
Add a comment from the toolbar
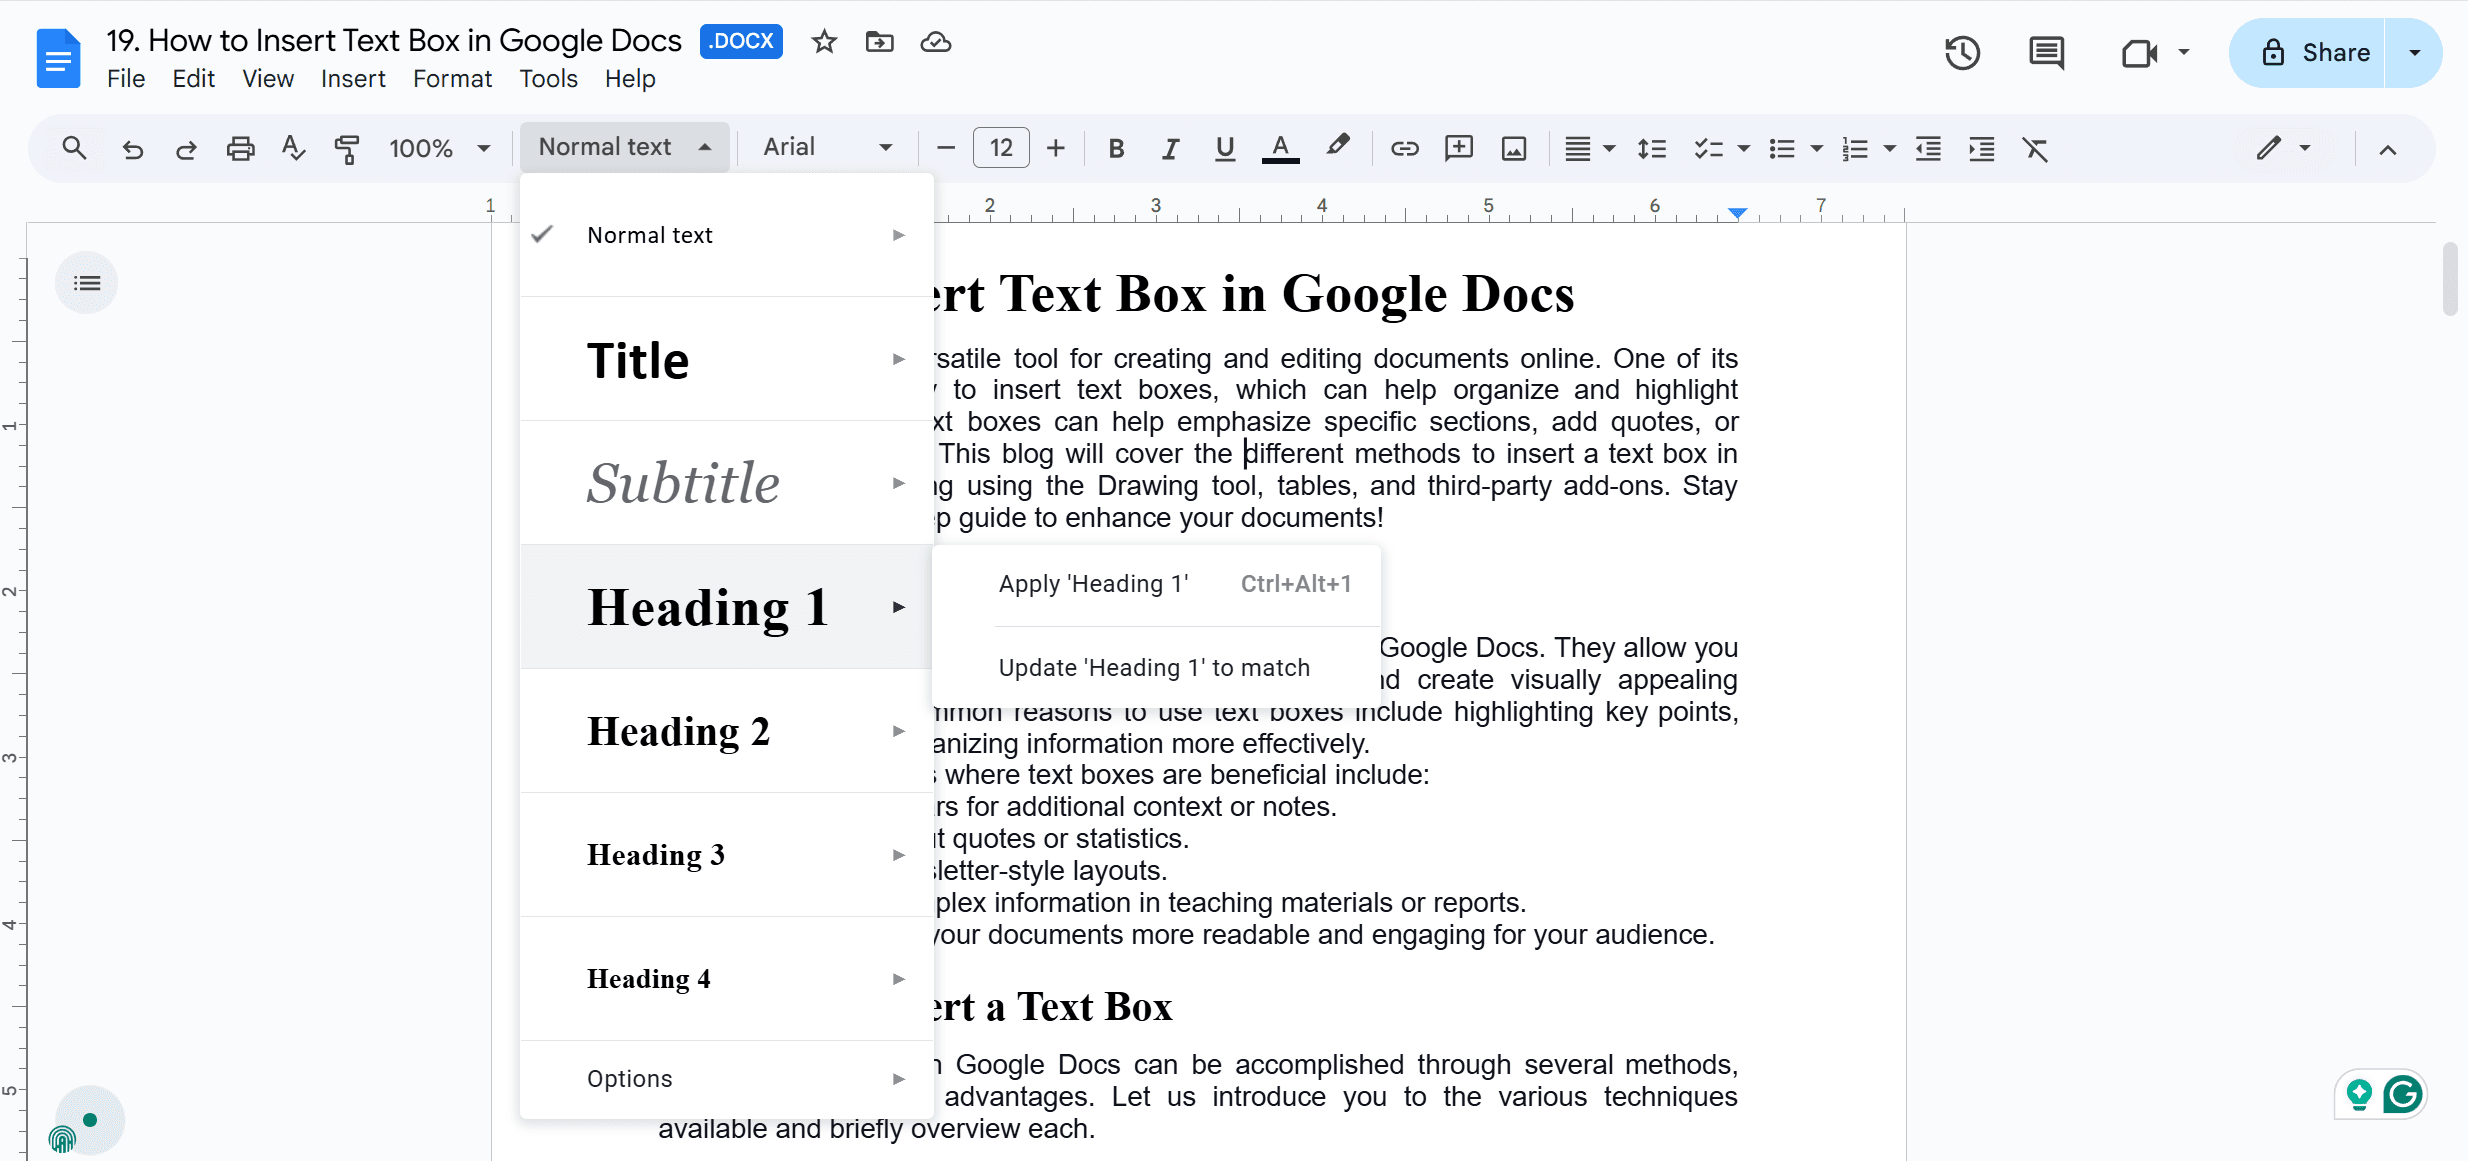(x=1459, y=149)
